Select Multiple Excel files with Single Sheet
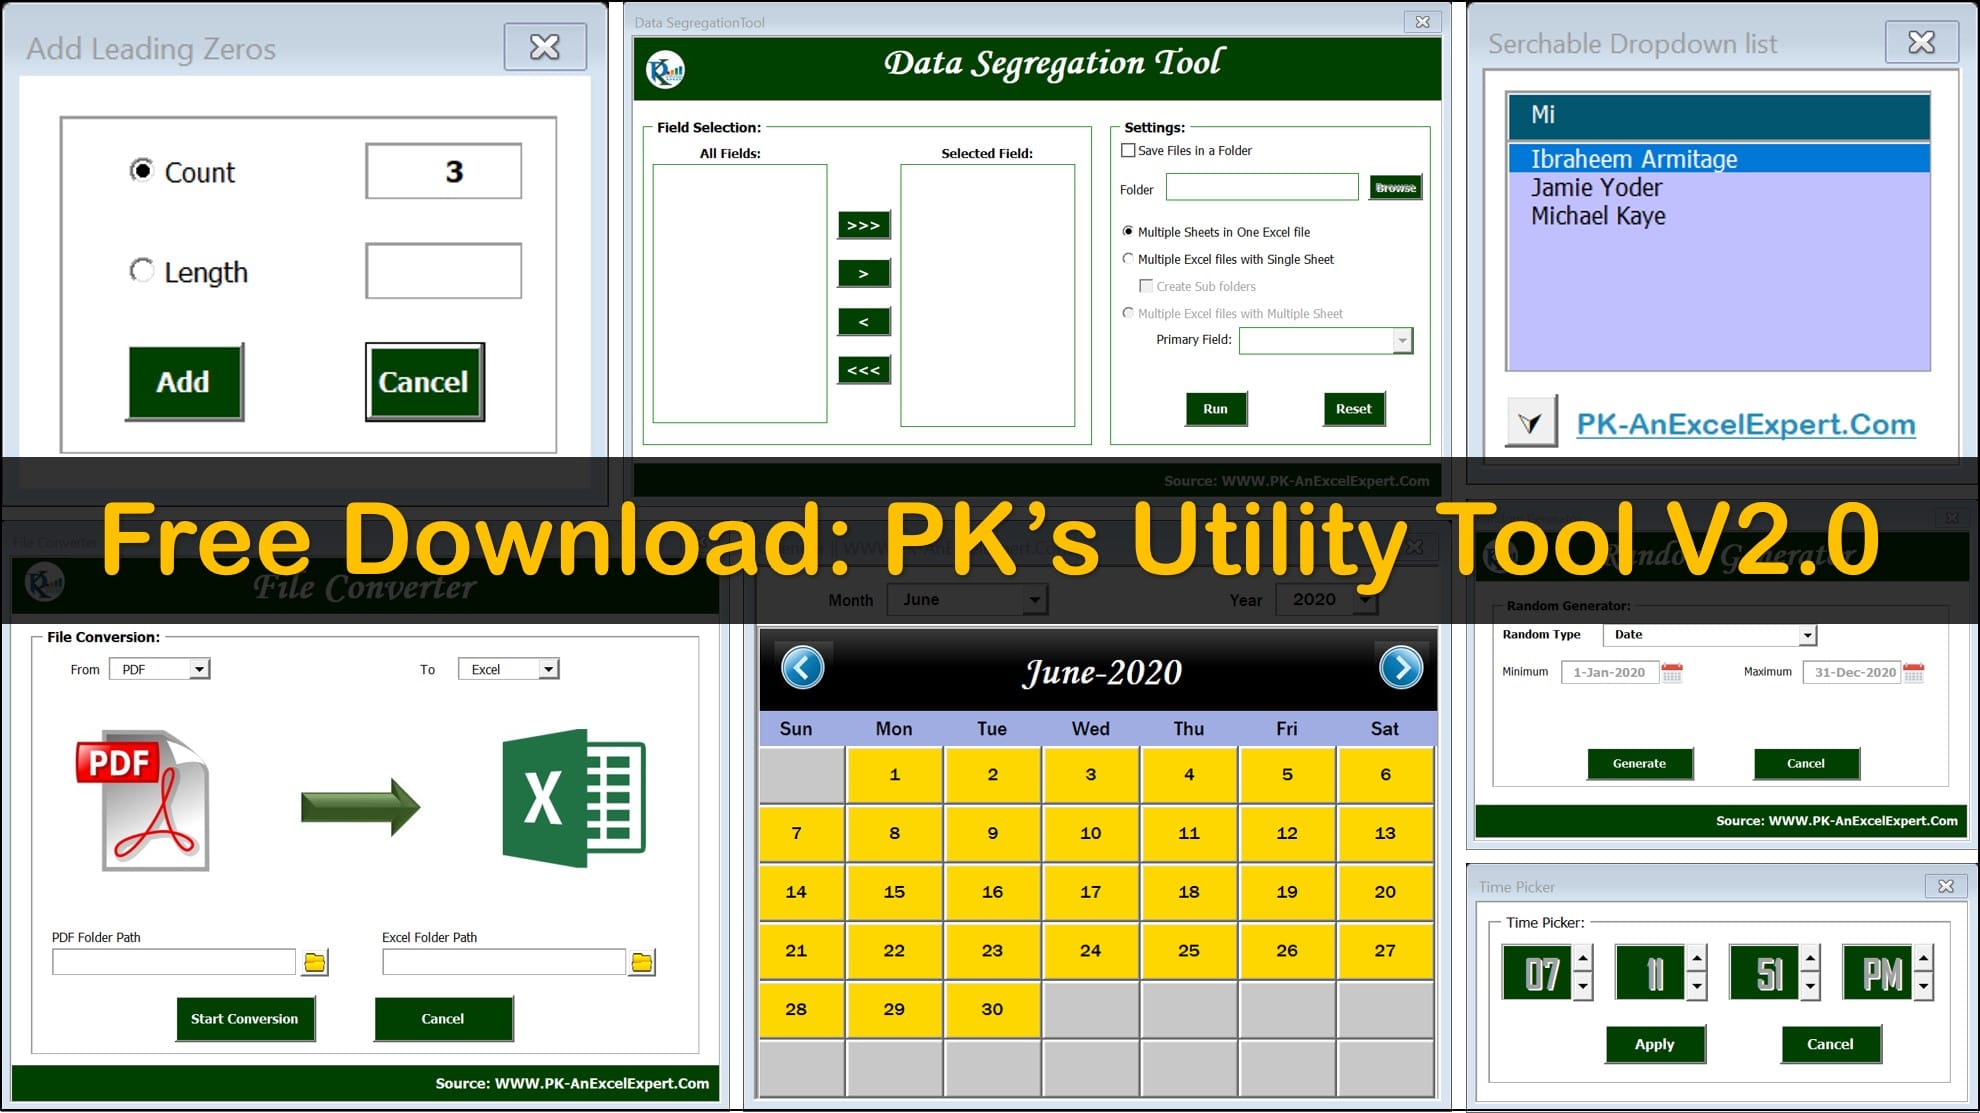This screenshot has height=1113, width=1980. pyautogui.click(x=1128, y=258)
